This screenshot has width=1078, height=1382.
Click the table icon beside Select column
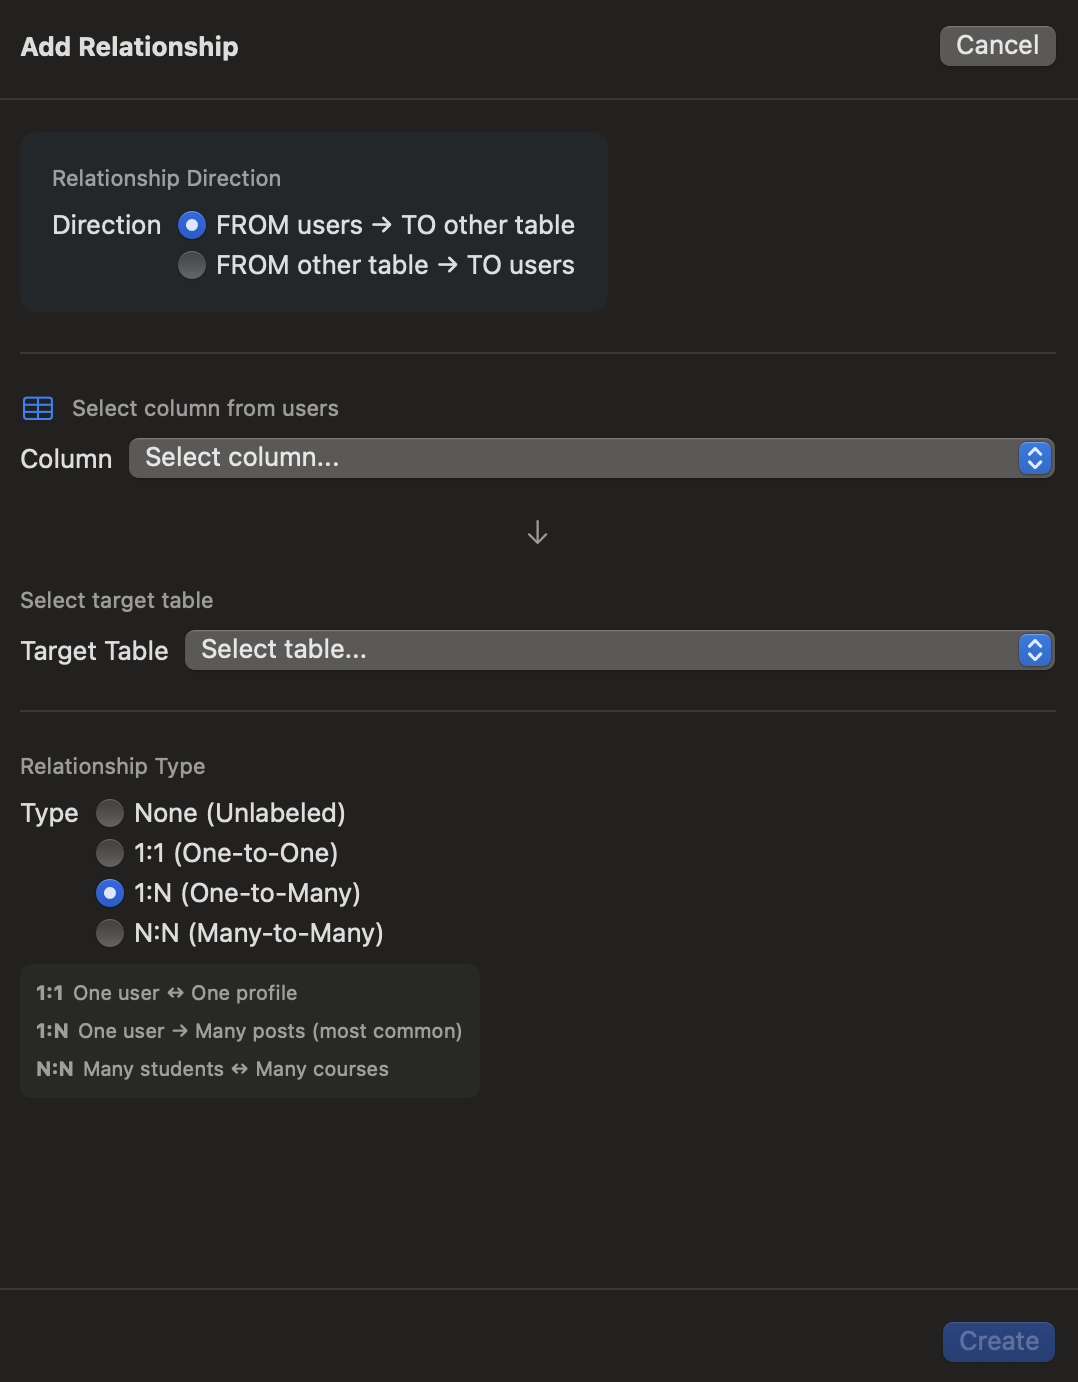tap(38, 408)
